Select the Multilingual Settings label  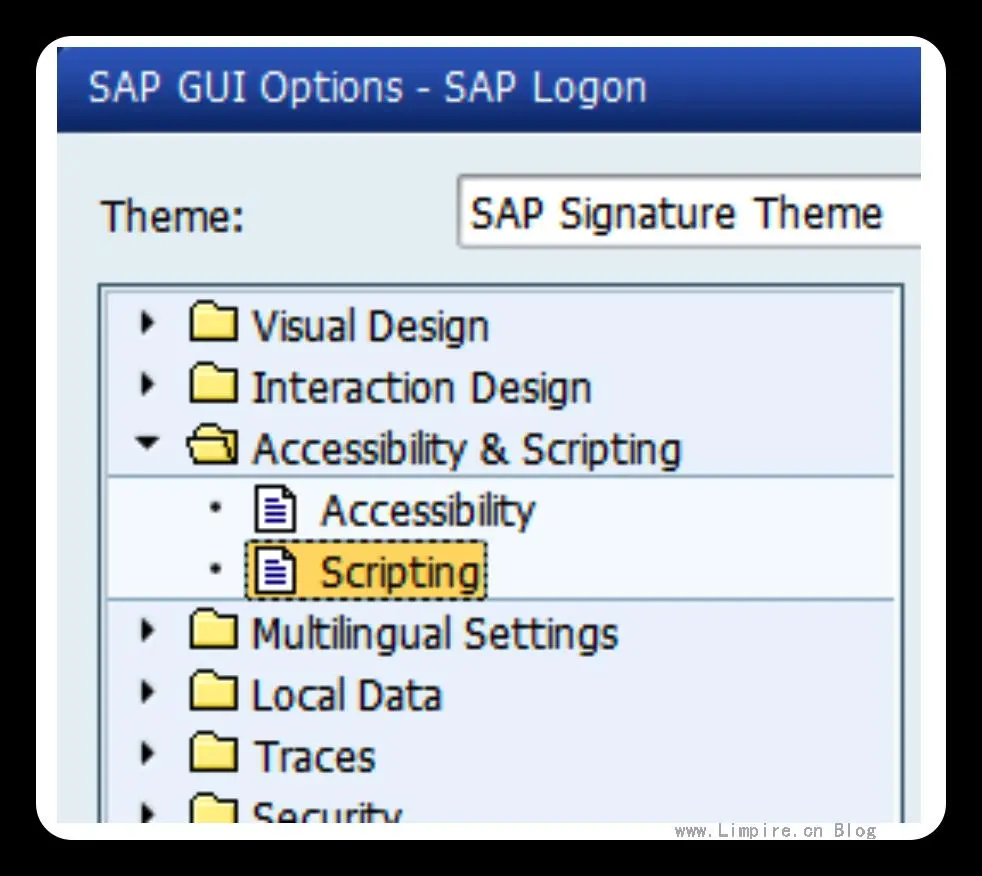click(434, 634)
